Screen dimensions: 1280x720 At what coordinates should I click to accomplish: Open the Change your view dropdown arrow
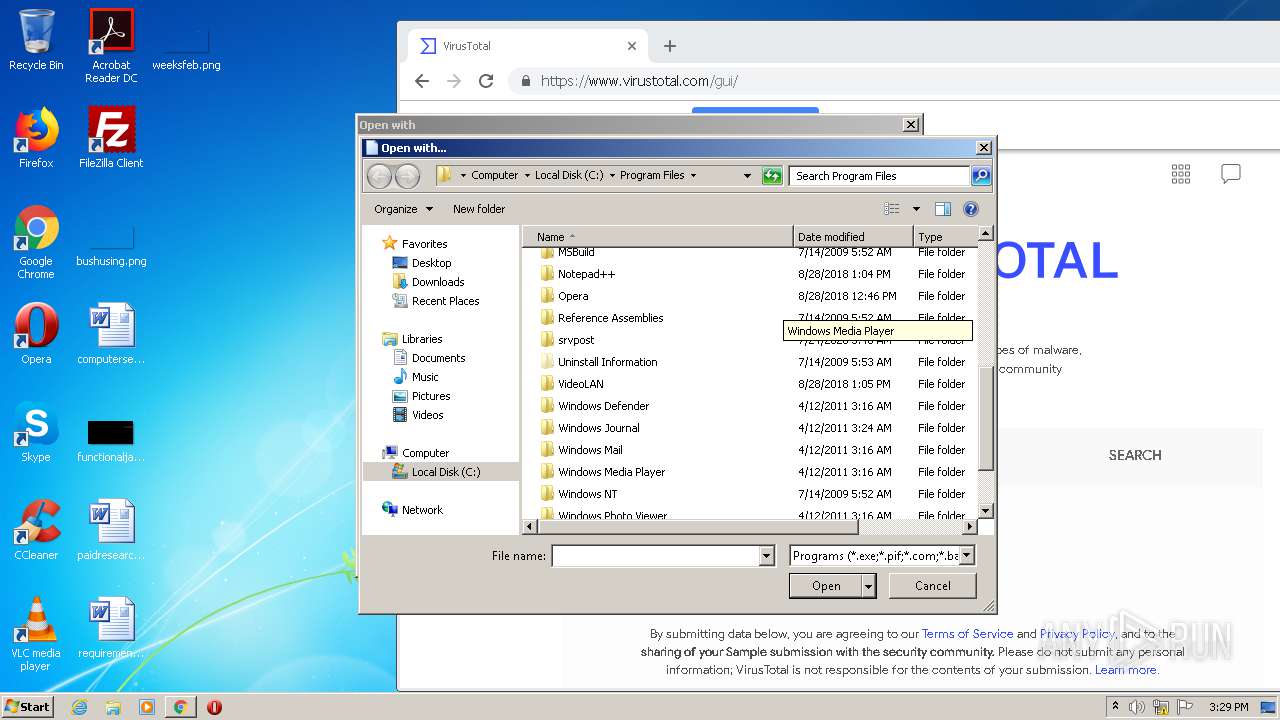coord(916,209)
